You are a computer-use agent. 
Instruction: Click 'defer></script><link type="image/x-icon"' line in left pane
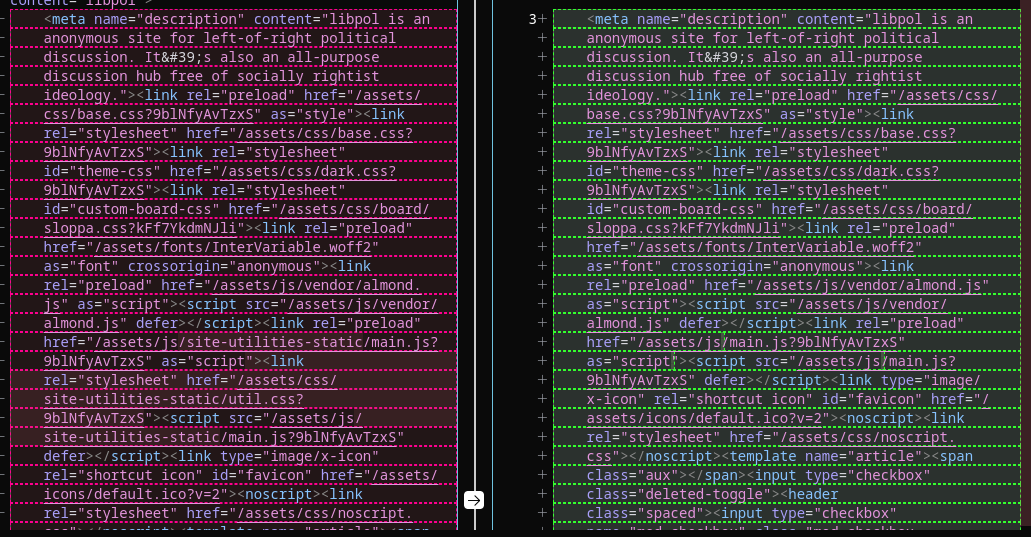[x=211, y=456]
